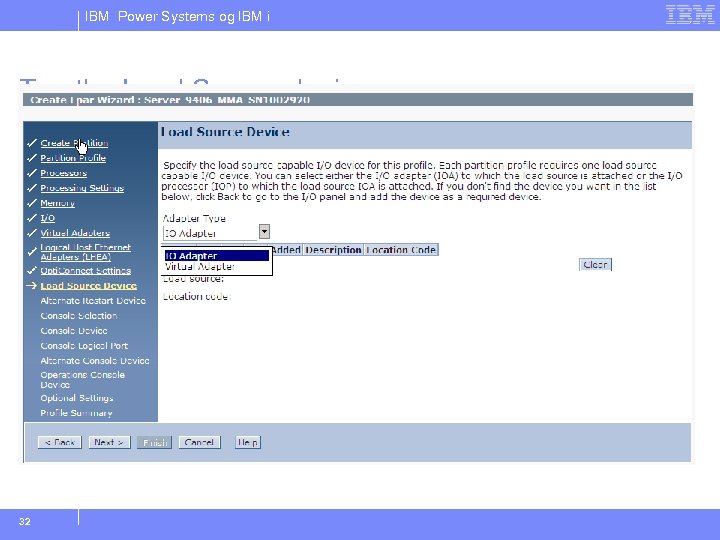Click the Adapter Type field showing IO Adapter
The image size is (720, 540).
click(210, 233)
